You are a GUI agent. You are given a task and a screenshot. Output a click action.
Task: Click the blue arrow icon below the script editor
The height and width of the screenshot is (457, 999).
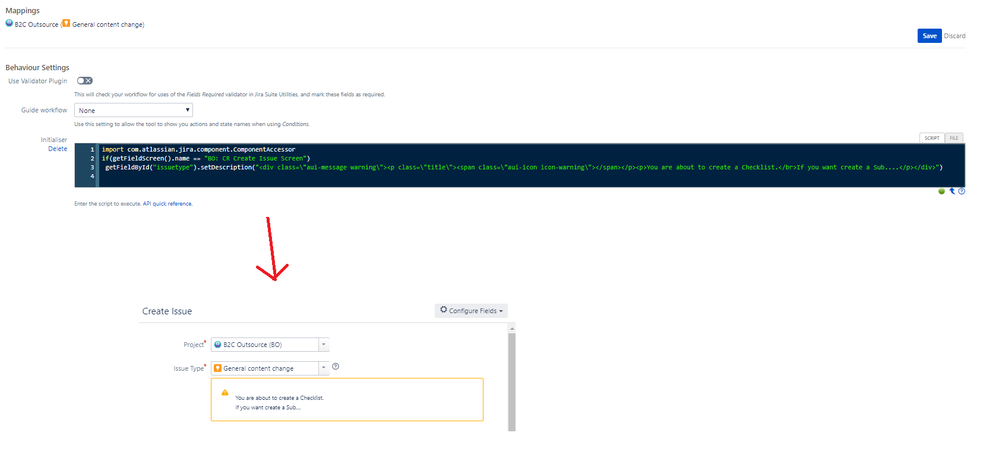(x=952, y=191)
